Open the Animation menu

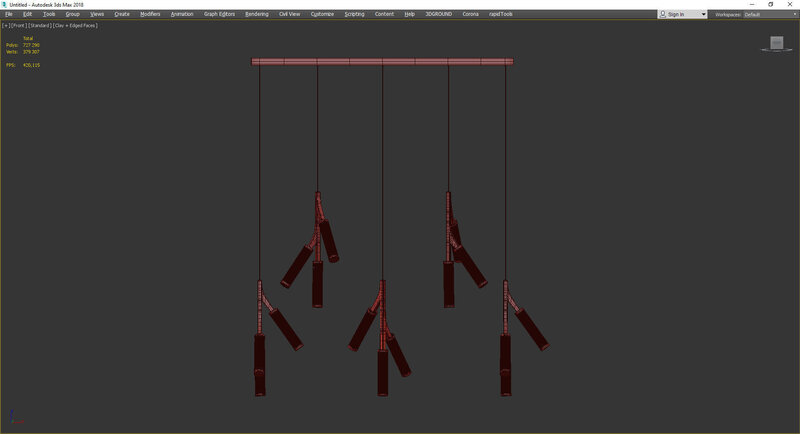click(x=182, y=14)
